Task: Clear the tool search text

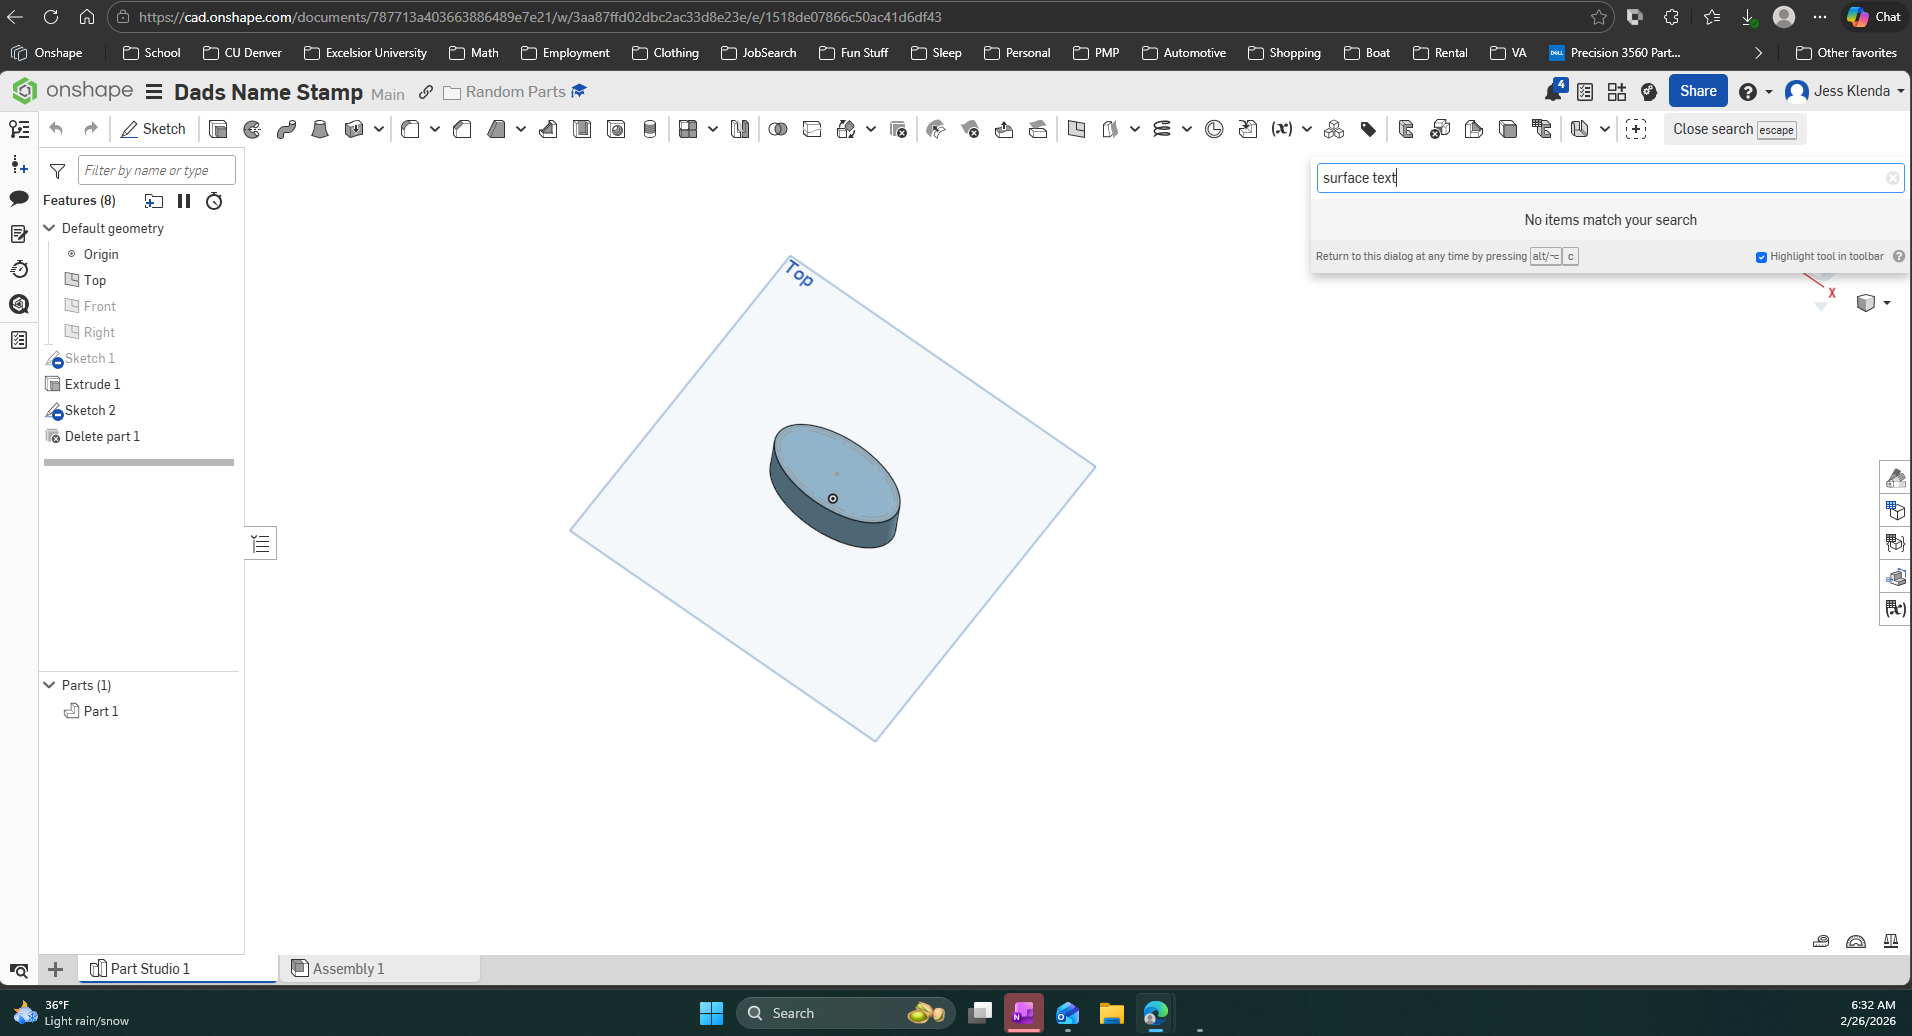Action: [1893, 178]
